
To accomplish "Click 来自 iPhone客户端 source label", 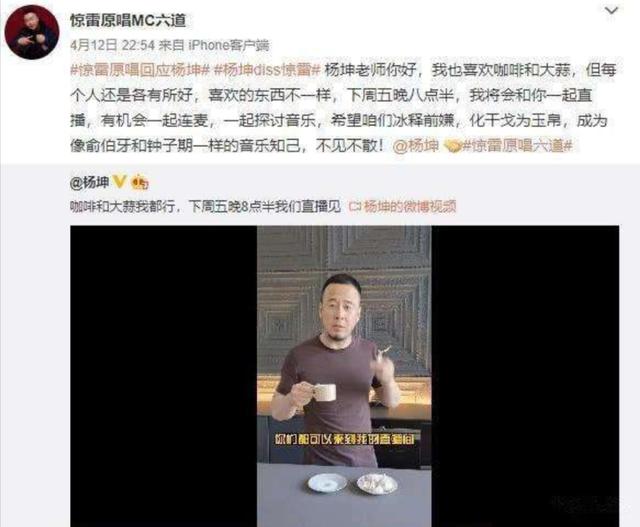I will 214,45.
